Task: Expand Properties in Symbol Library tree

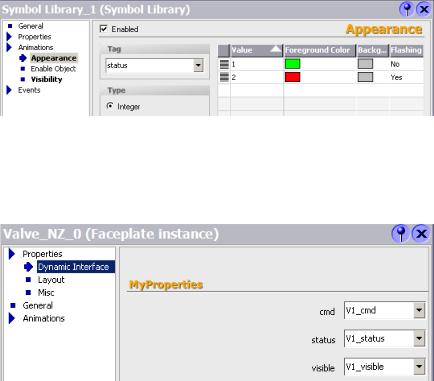Action: [9, 37]
